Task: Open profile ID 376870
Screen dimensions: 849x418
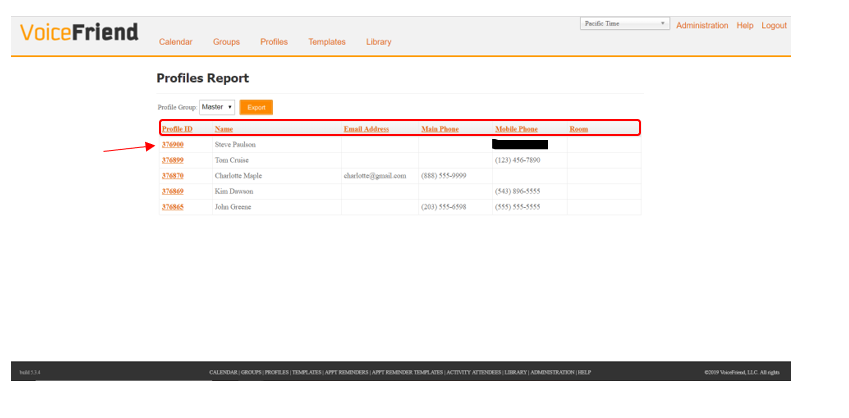Action: tap(173, 176)
